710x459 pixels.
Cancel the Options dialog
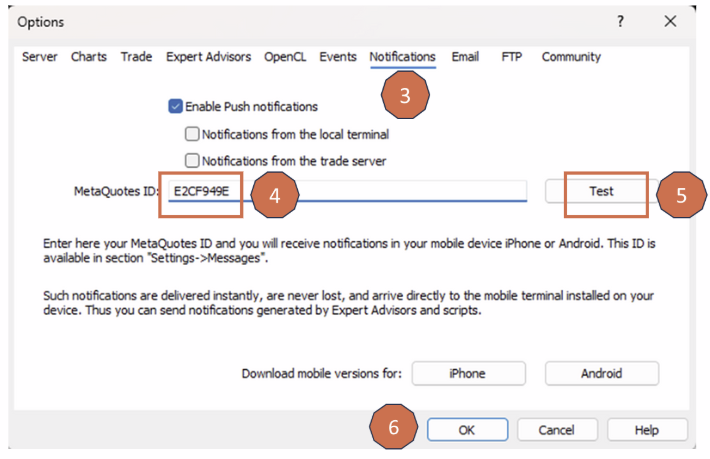pyautogui.click(x=556, y=429)
